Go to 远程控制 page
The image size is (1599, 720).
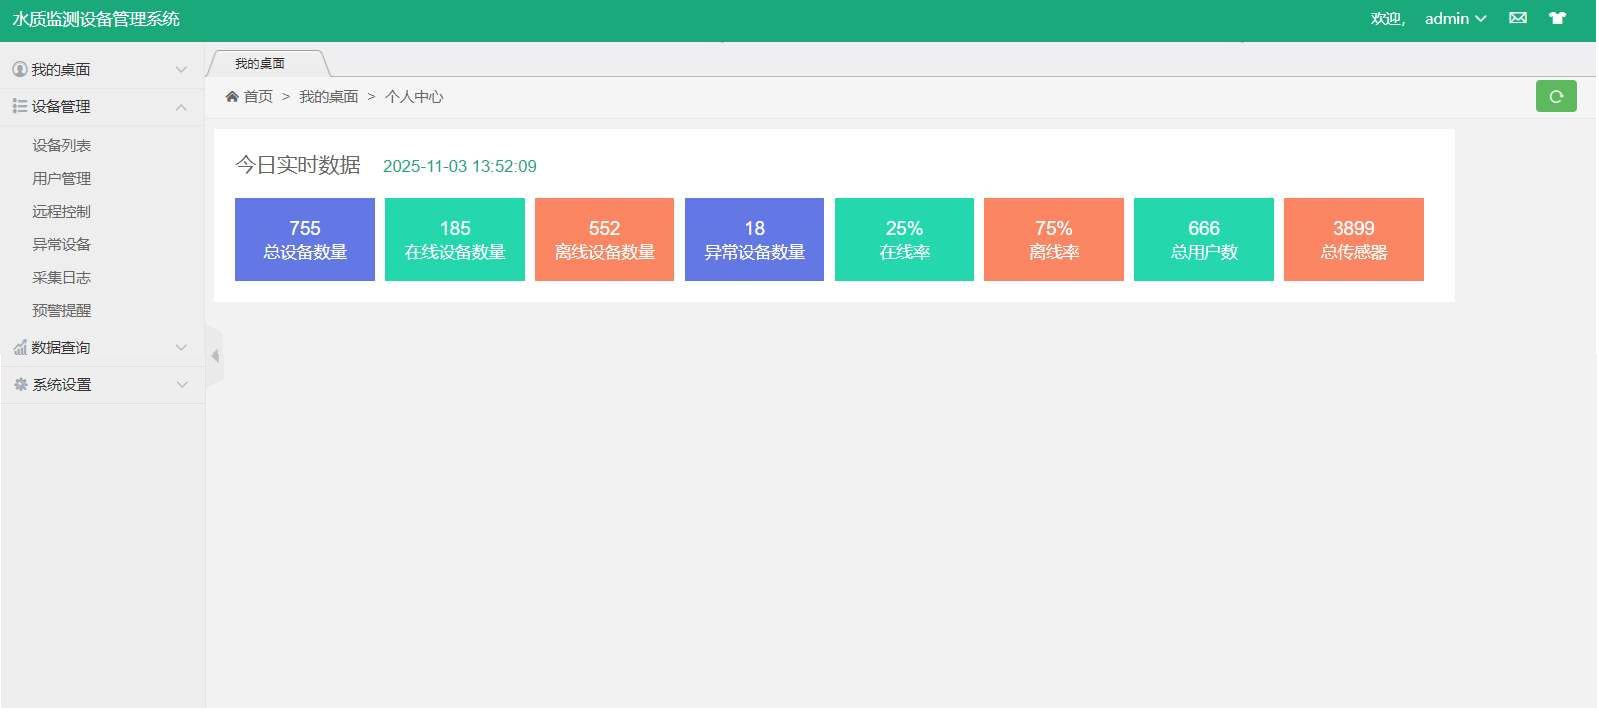click(x=61, y=211)
